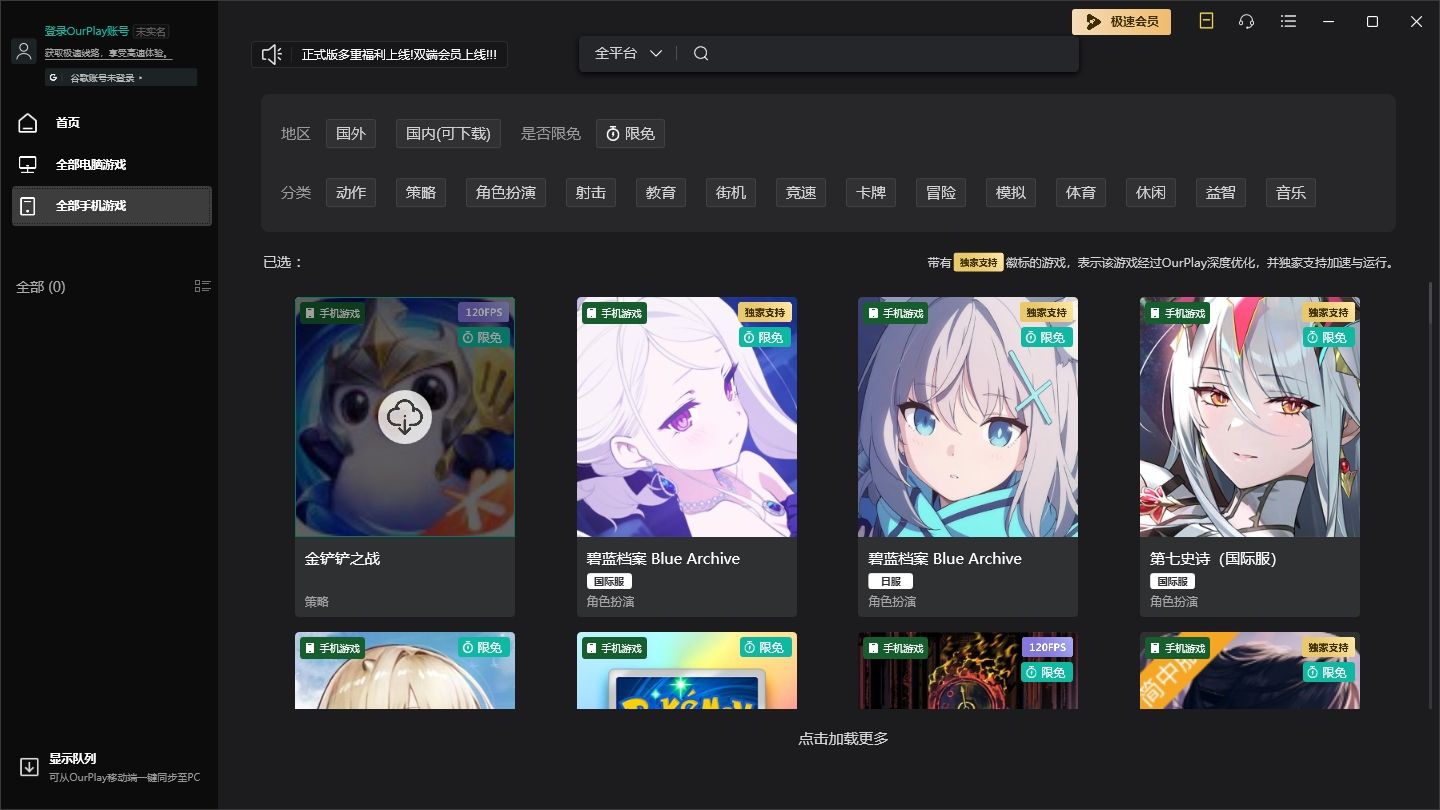Open 显示队列 queue panel
1440x810 pixels.
[x=73, y=759]
